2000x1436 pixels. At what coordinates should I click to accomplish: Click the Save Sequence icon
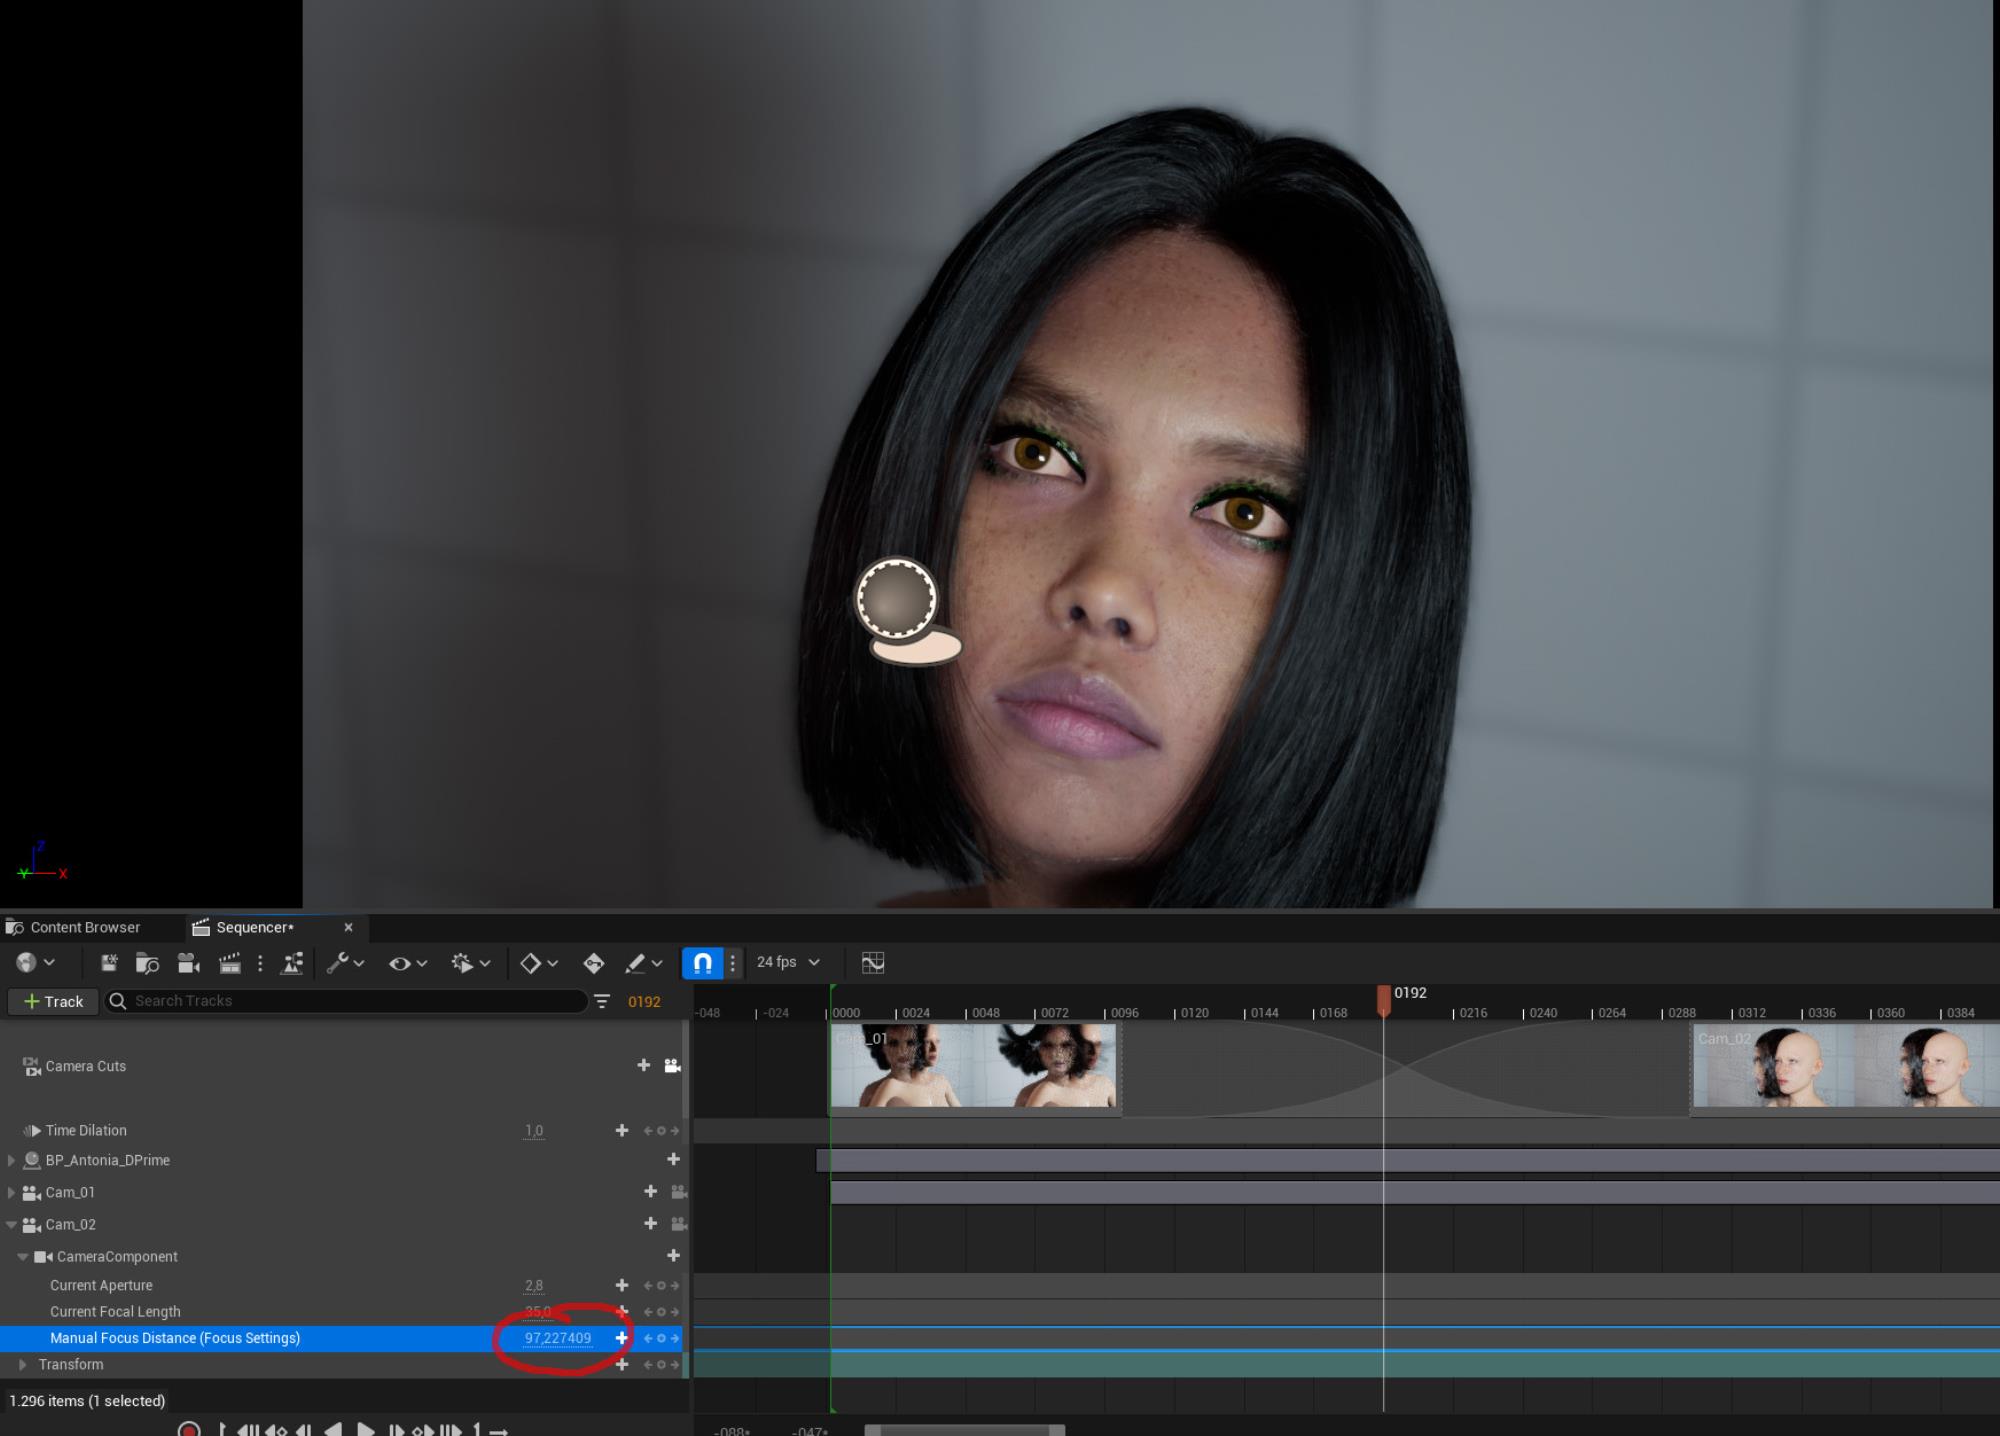click(109, 963)
